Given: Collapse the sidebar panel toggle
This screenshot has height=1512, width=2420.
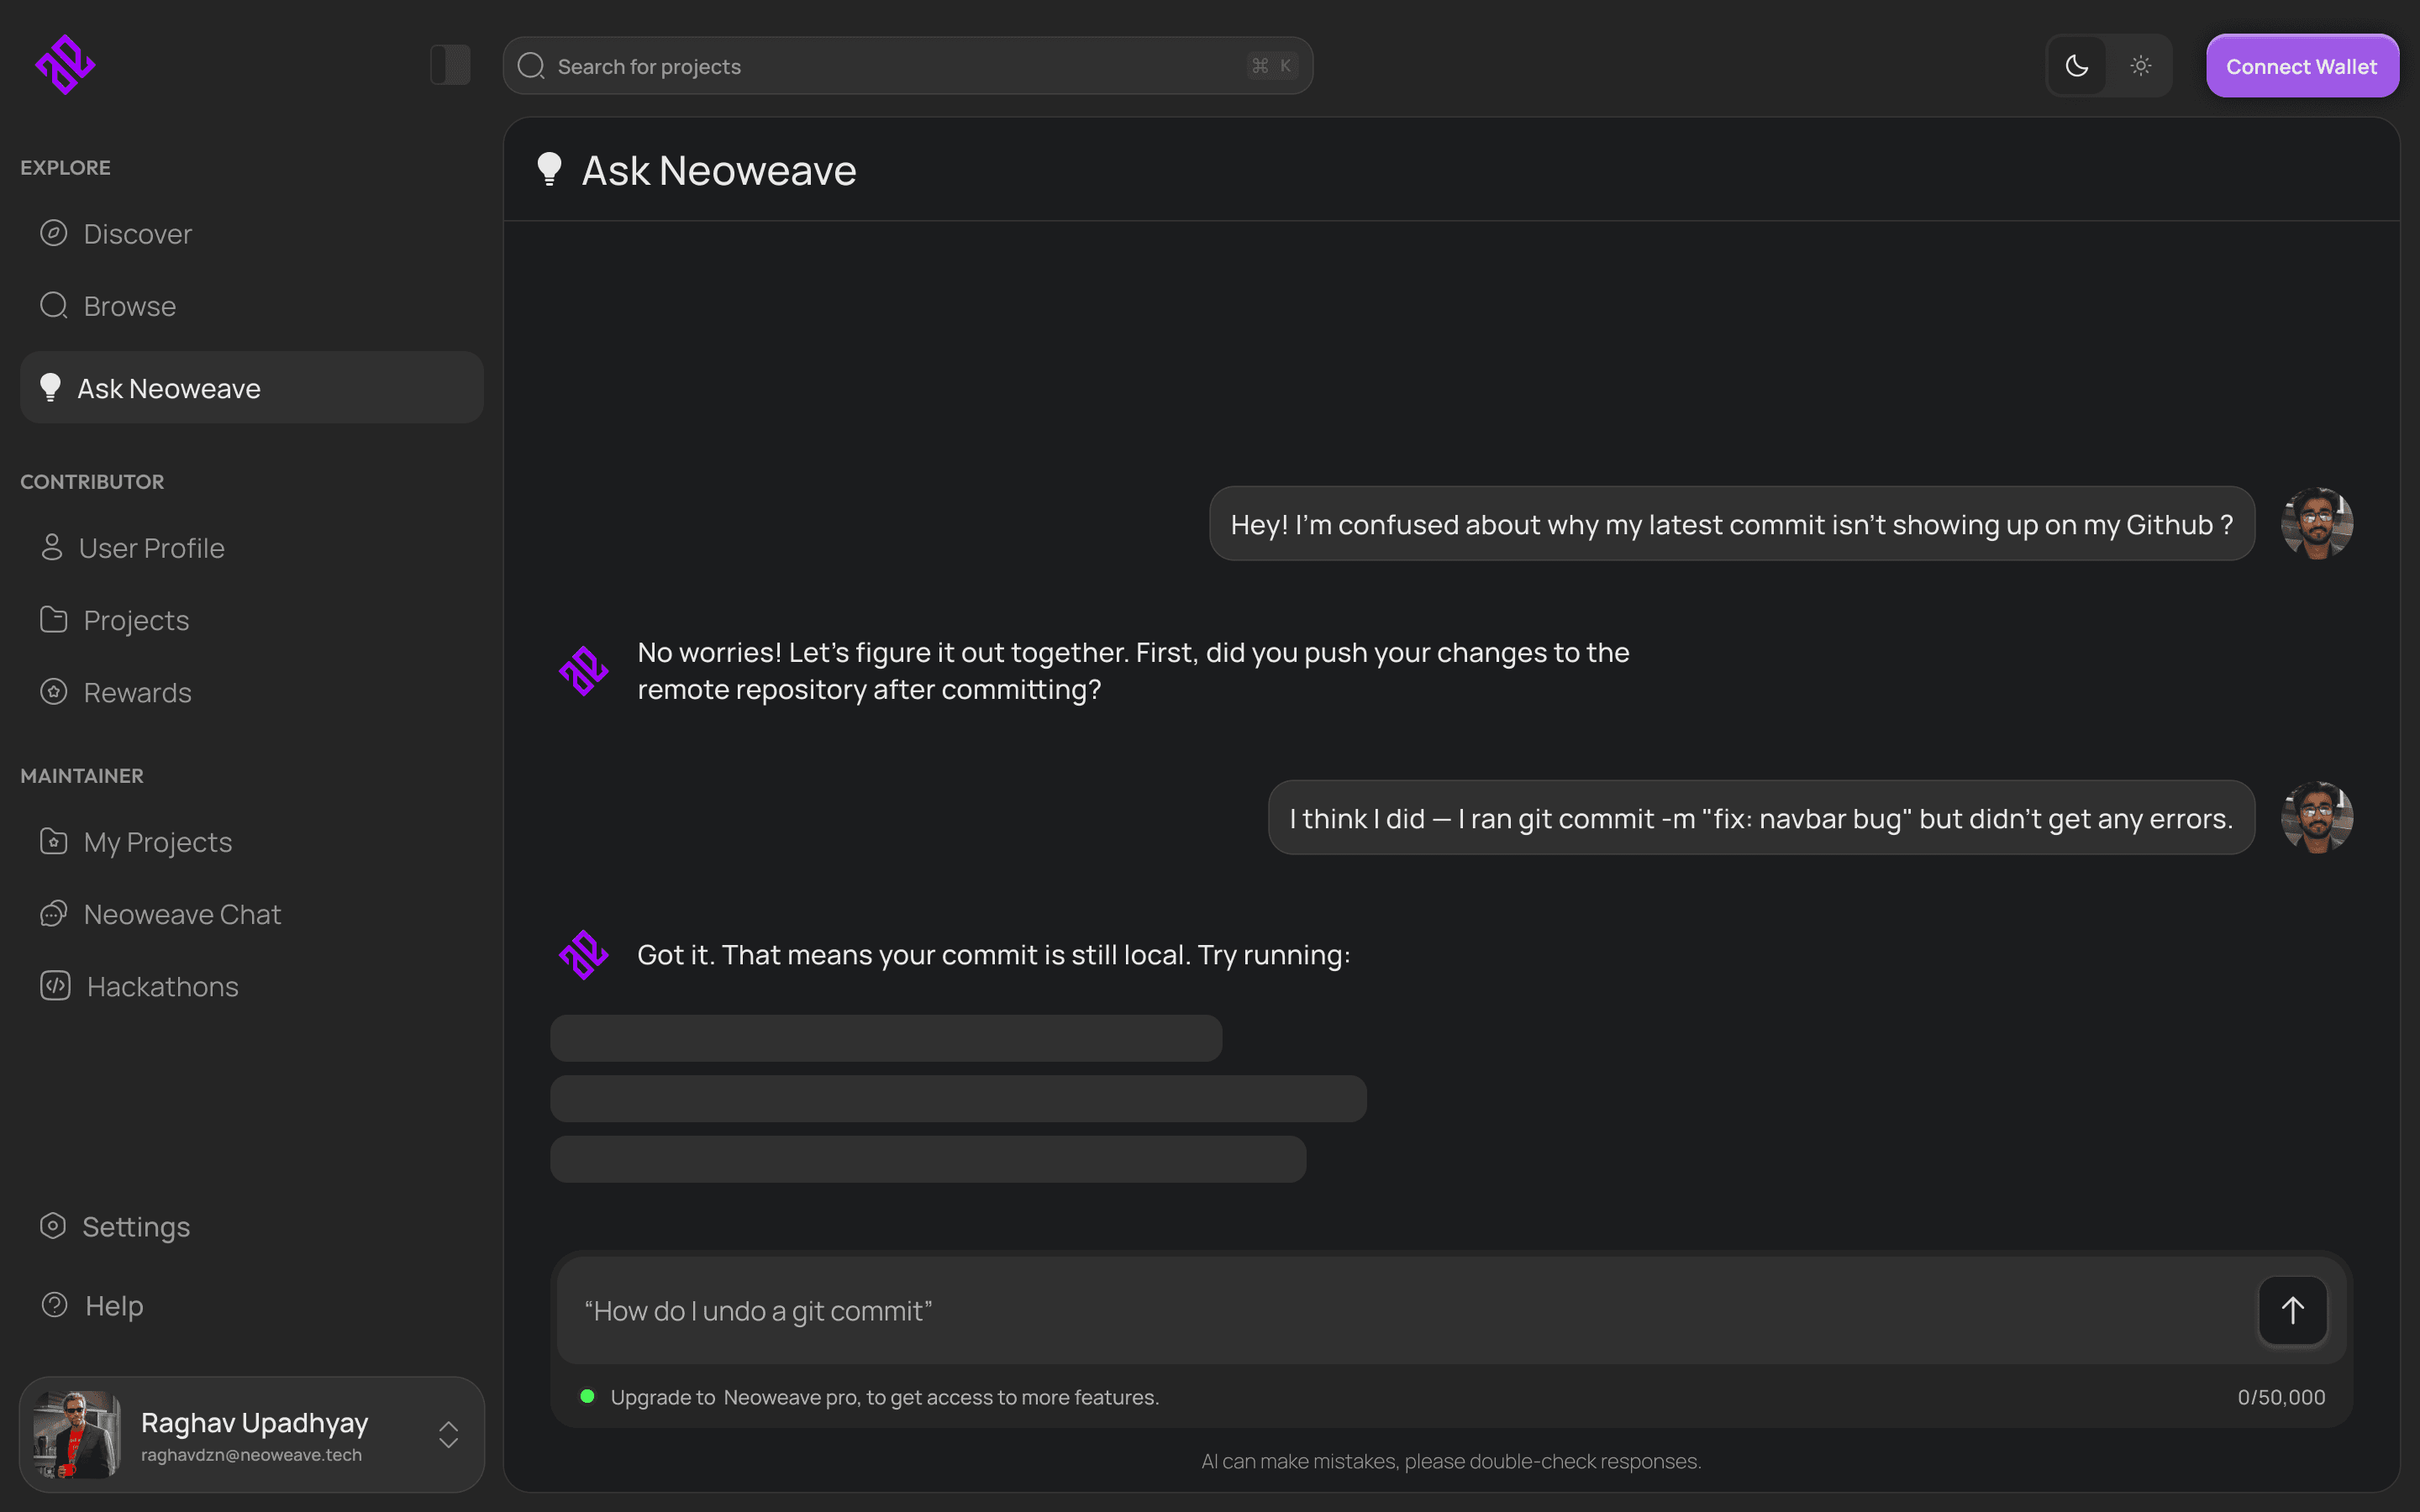Looking at the screenshot, I should tap(450, 65).
